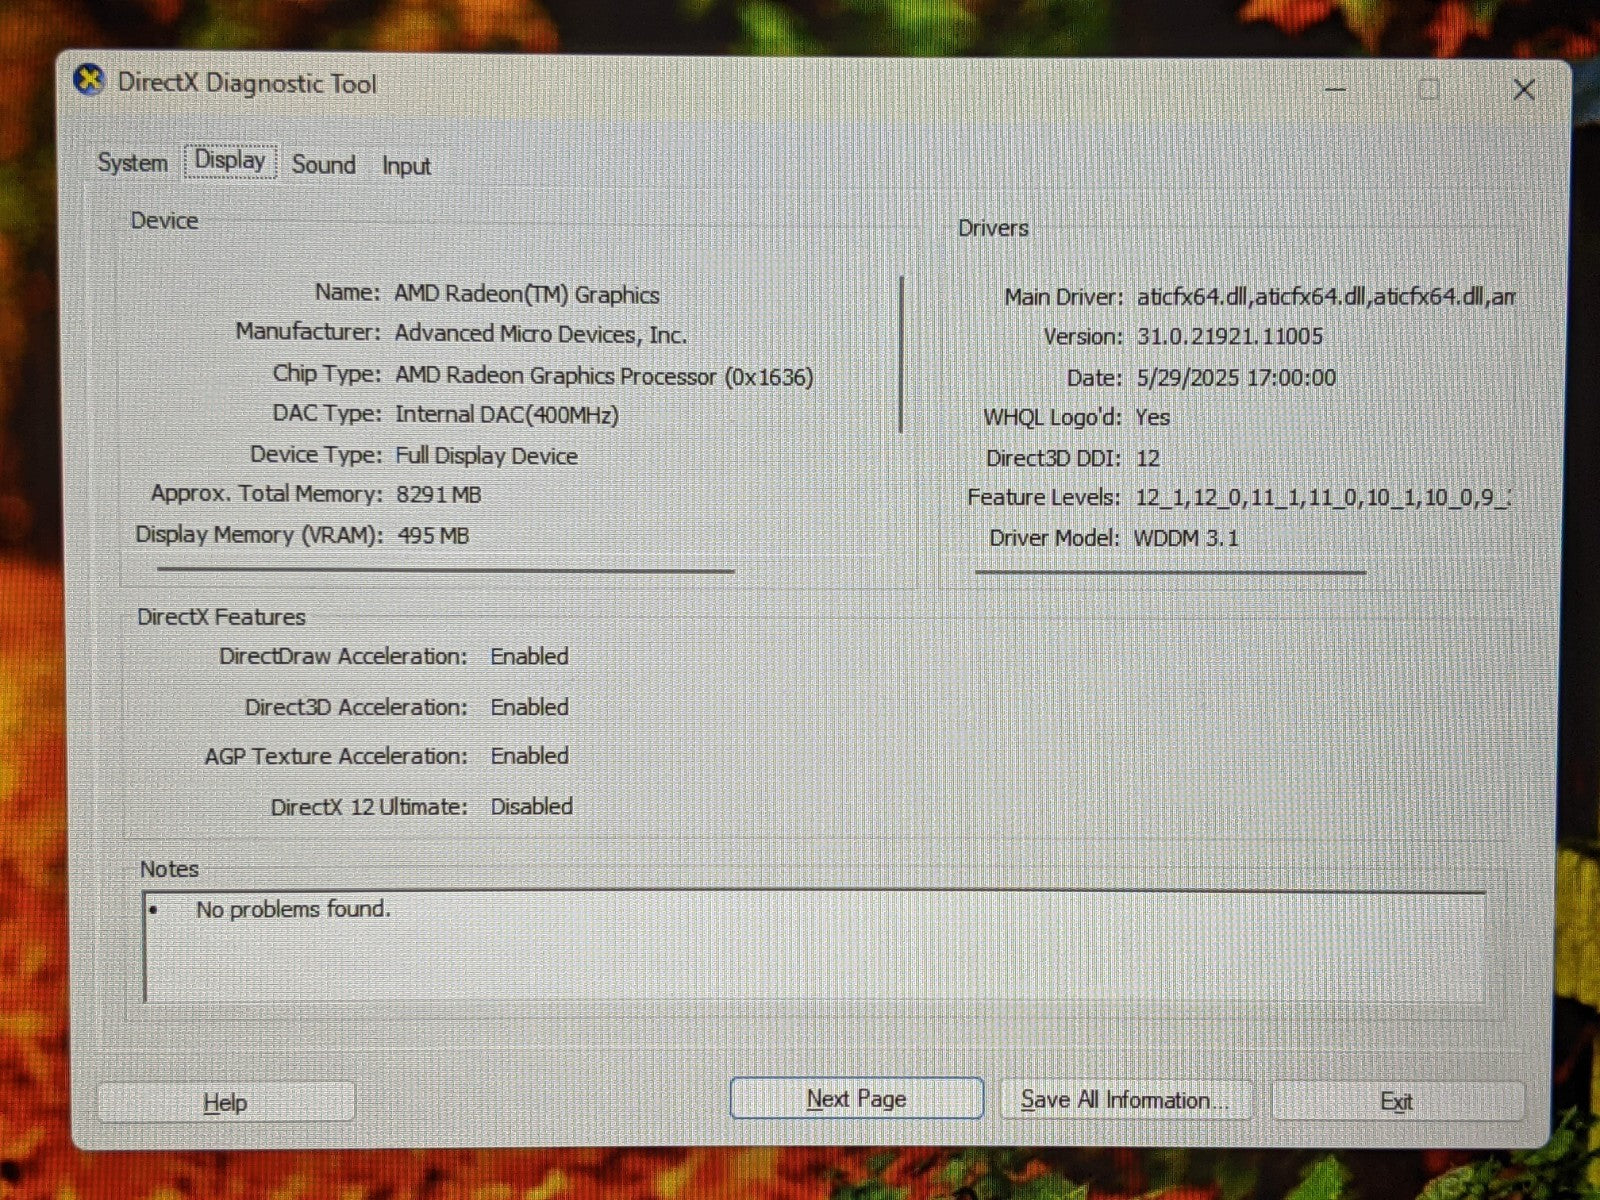
Task: Click the Feature Levels value text
Action: pos(1321,498)
